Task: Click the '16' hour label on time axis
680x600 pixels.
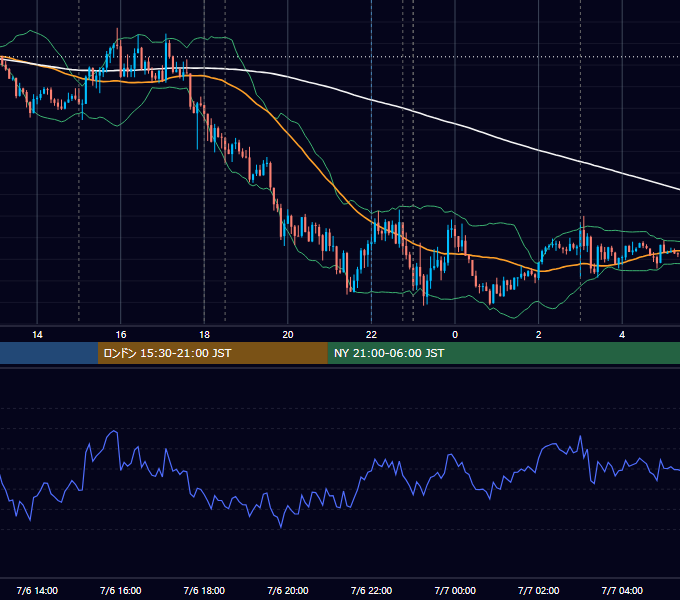Action: point(121,335)
